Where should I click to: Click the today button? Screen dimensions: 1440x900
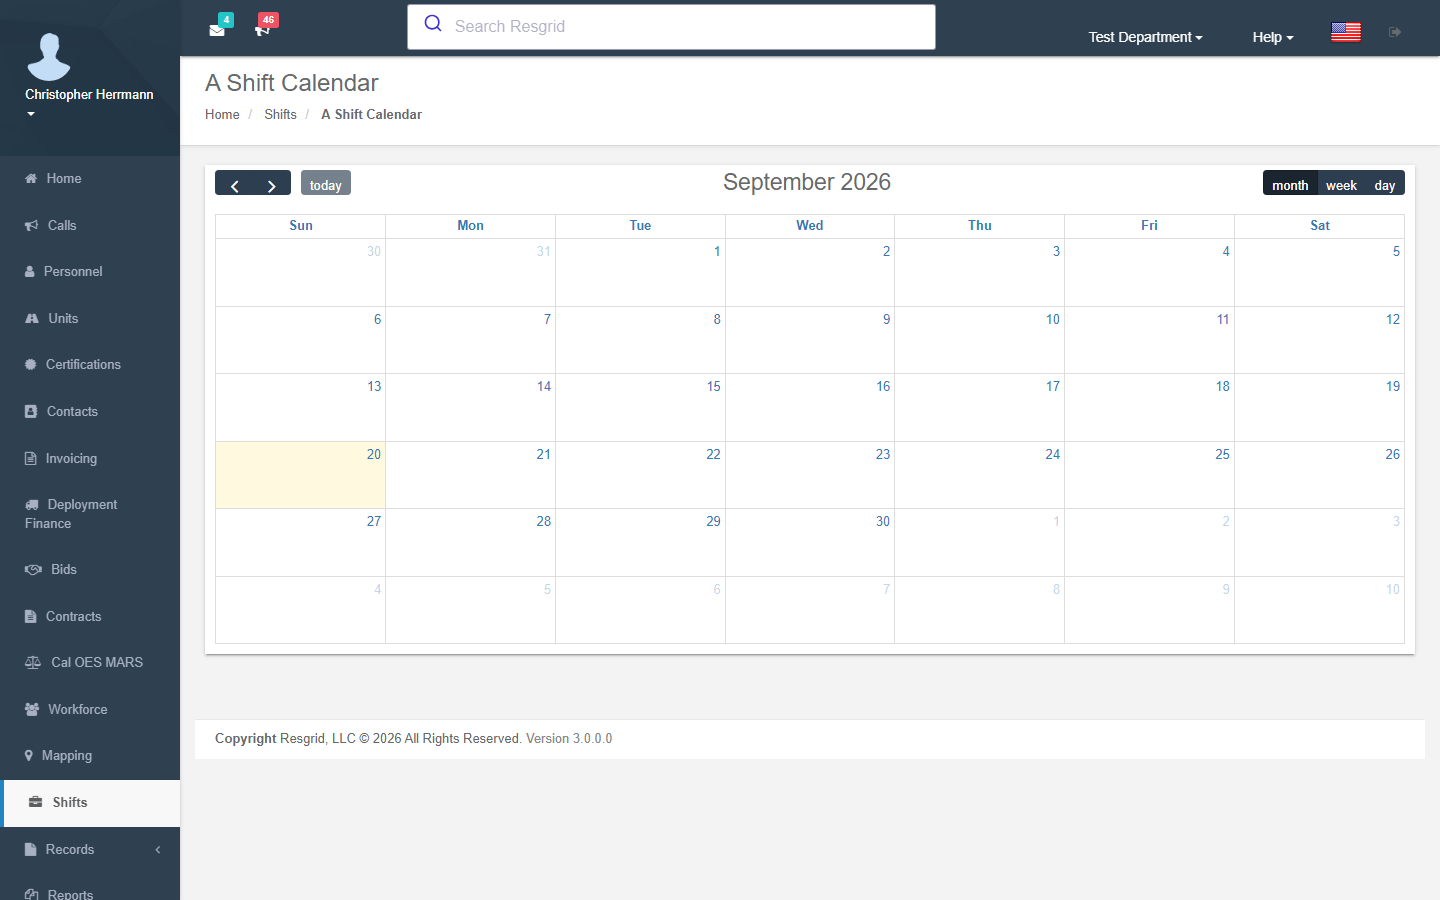coord(326,184)
